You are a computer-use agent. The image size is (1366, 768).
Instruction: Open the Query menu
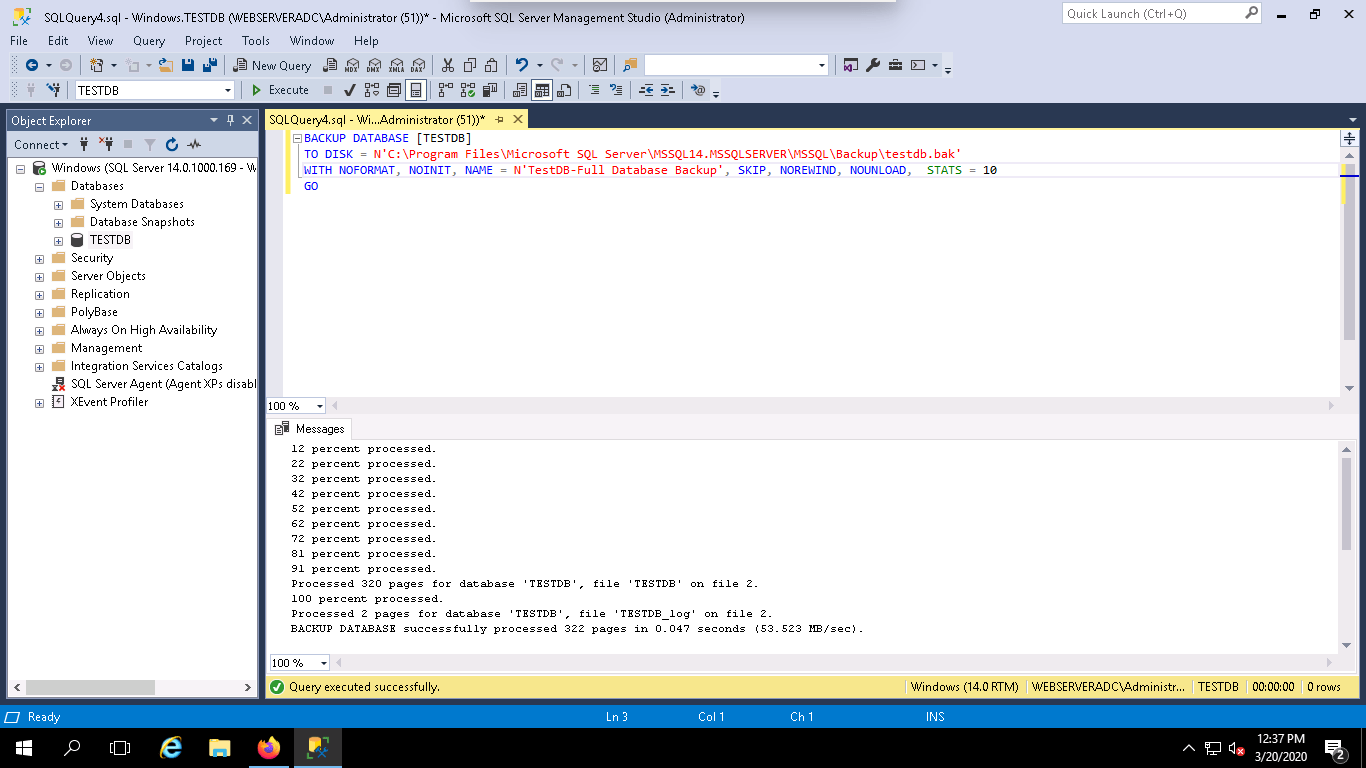click(x=148, y=41)
